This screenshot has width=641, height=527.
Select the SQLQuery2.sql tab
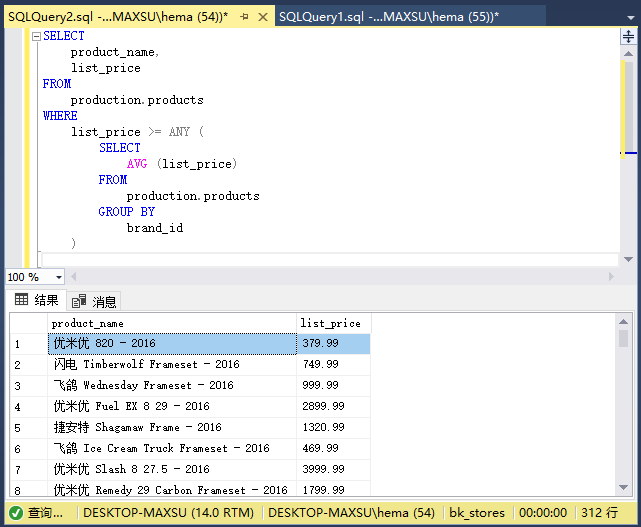point(118,17)
